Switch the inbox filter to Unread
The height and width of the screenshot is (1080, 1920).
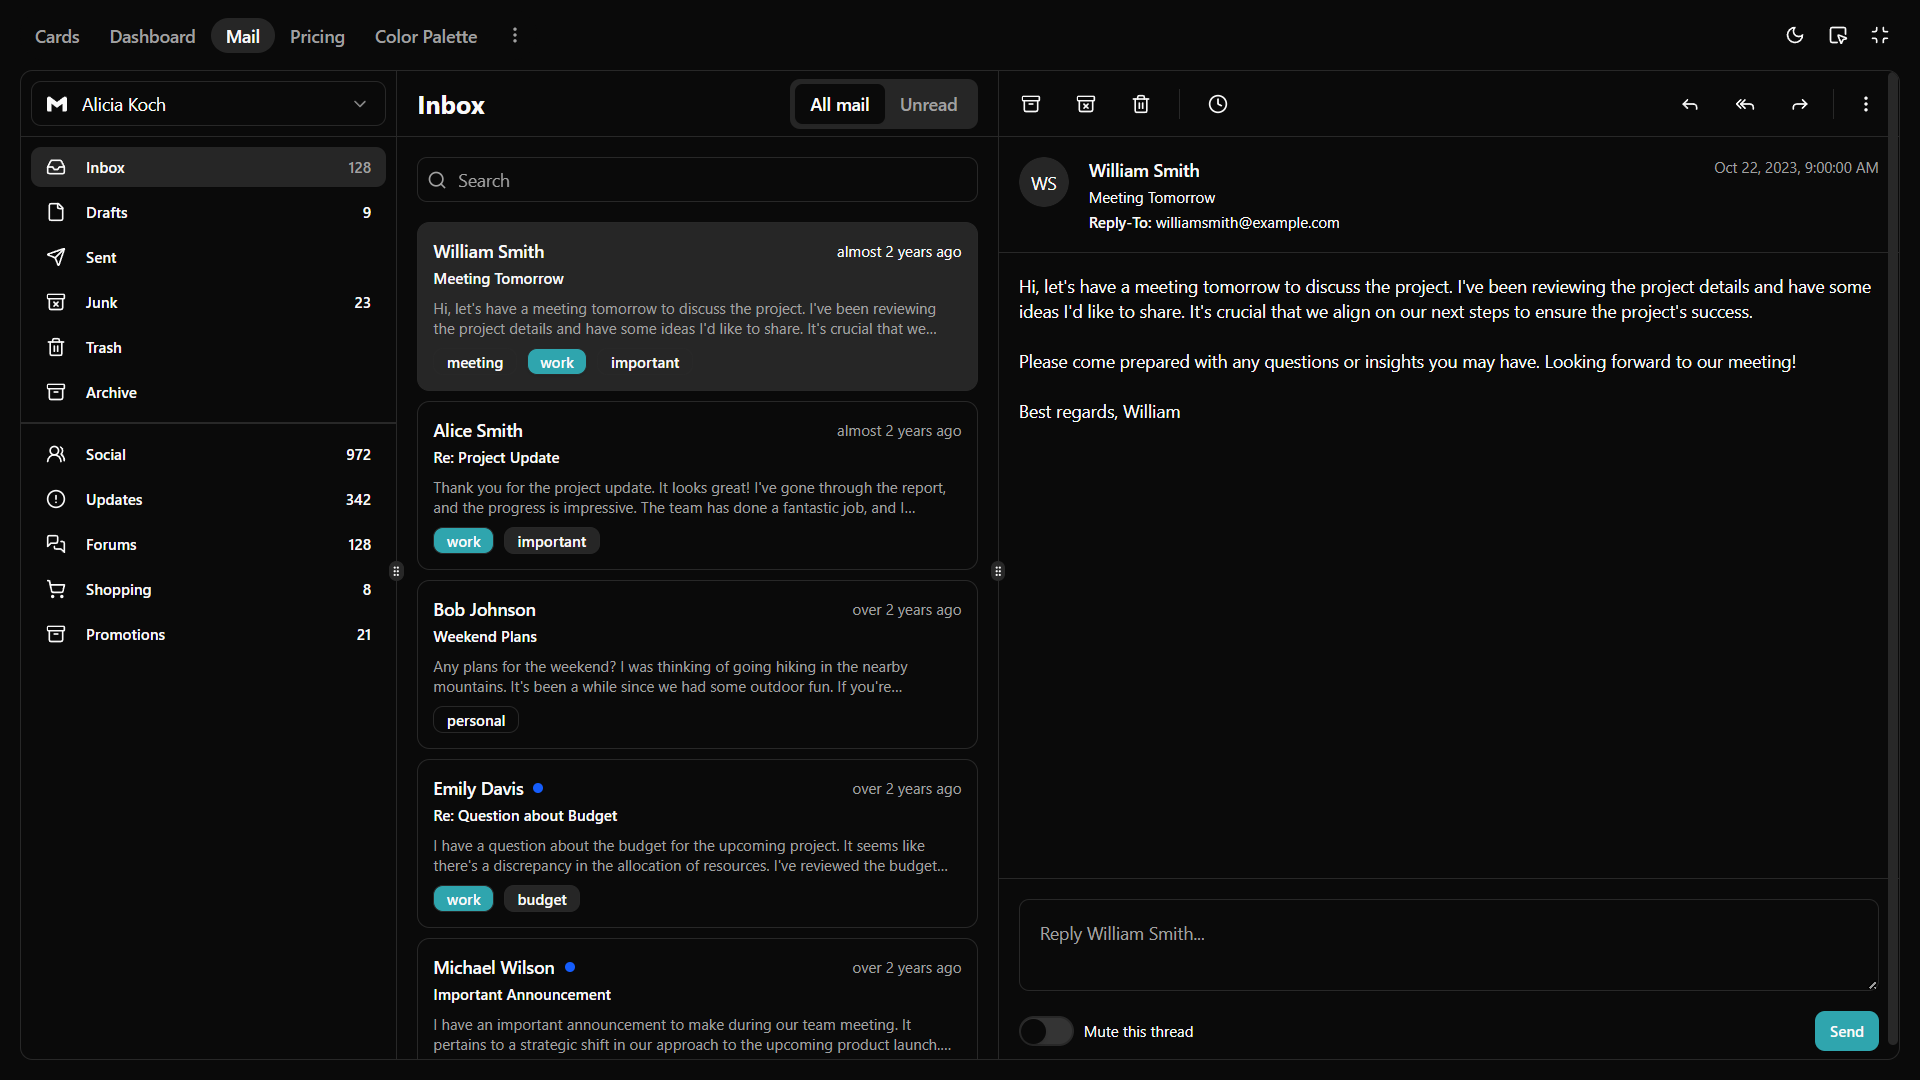[928, 104]
